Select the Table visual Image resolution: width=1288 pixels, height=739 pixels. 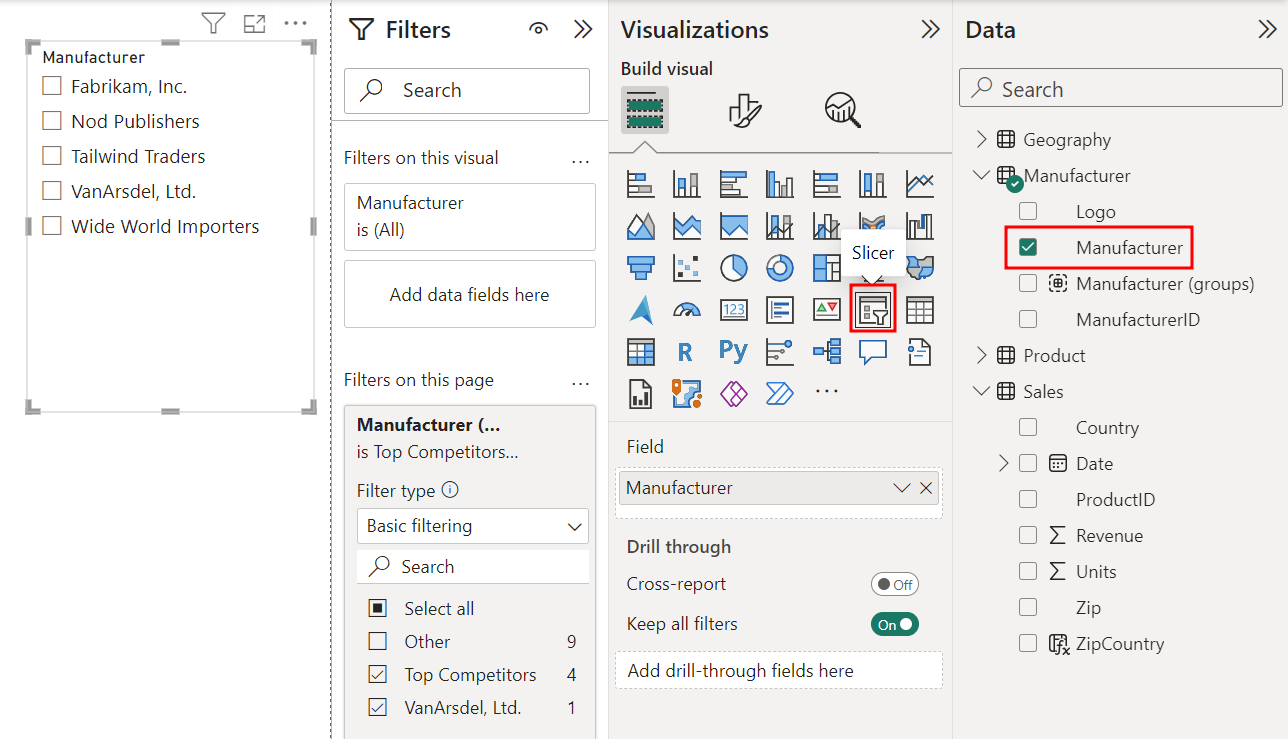(x=919, y=310)
